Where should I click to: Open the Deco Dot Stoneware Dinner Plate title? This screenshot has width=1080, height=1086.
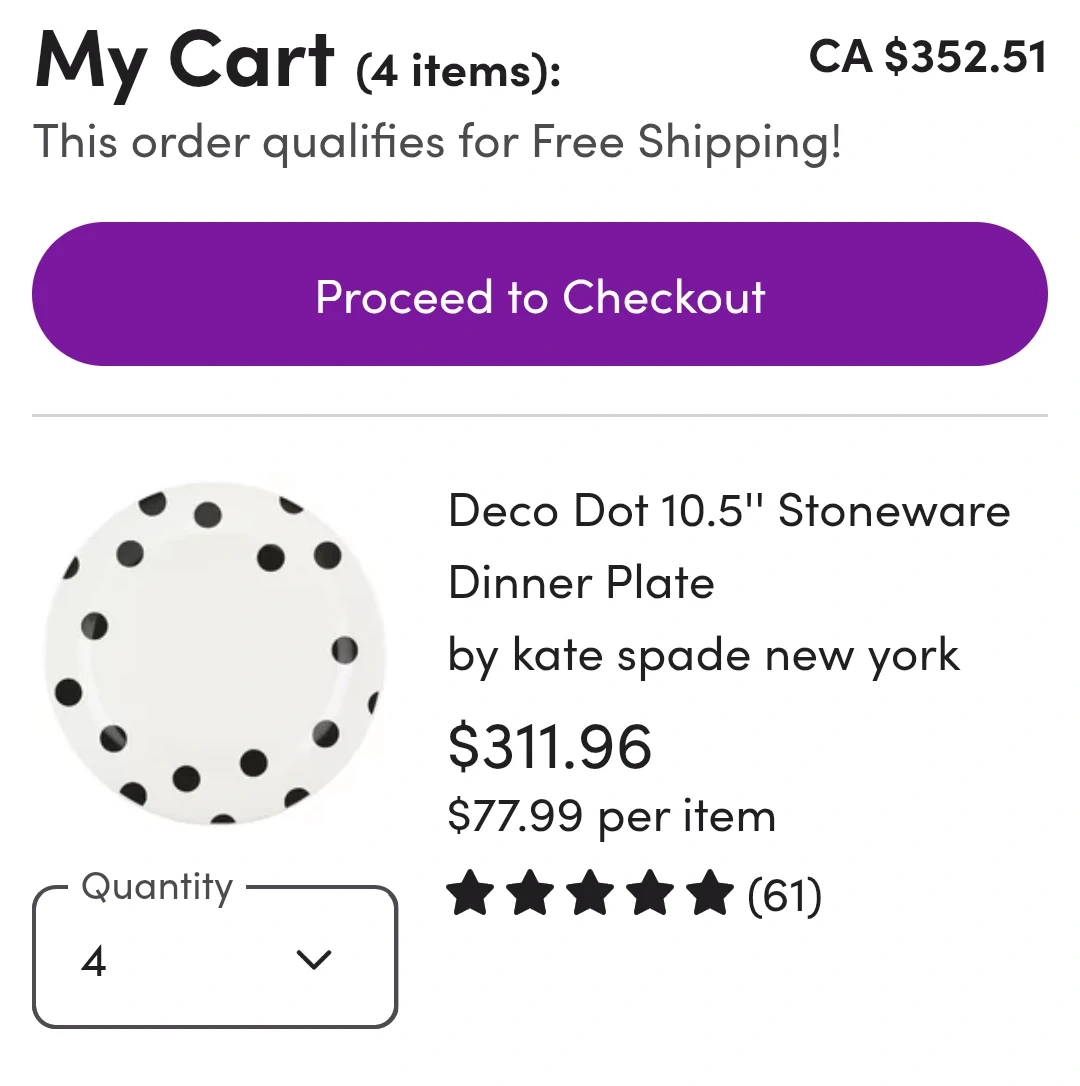click(x=728, y=546)
